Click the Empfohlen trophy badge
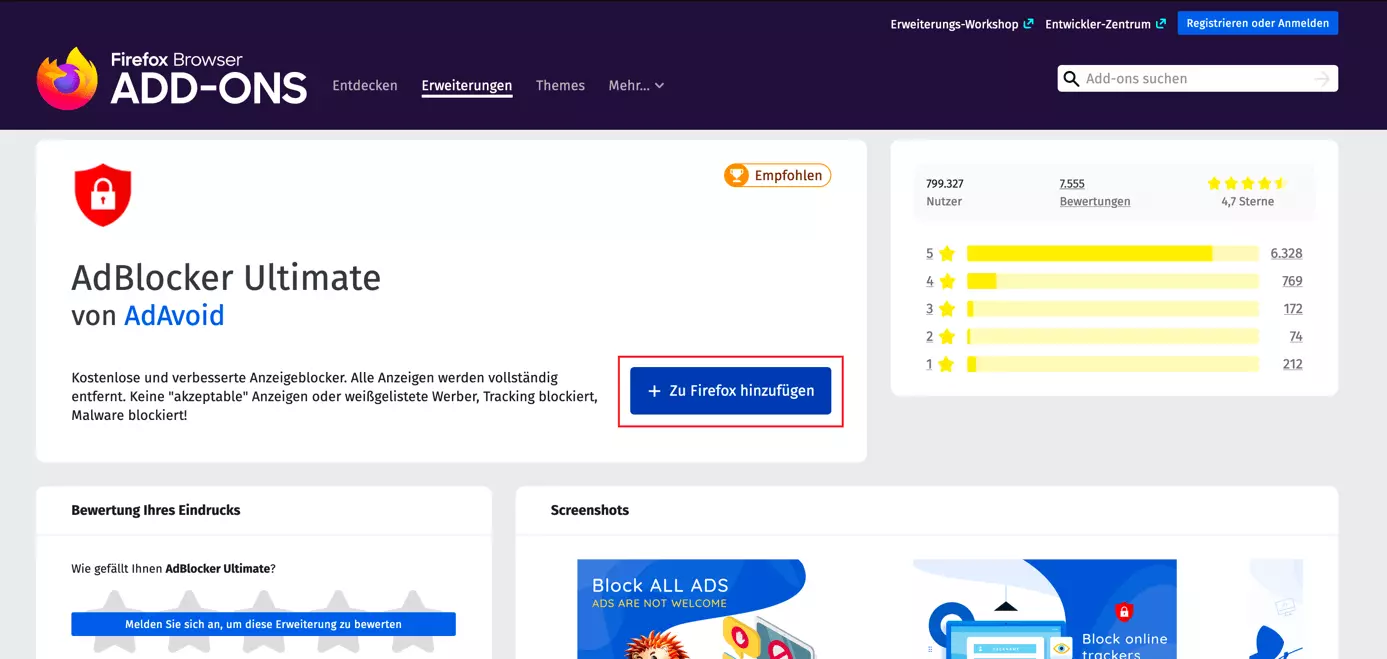 point(777,175)
